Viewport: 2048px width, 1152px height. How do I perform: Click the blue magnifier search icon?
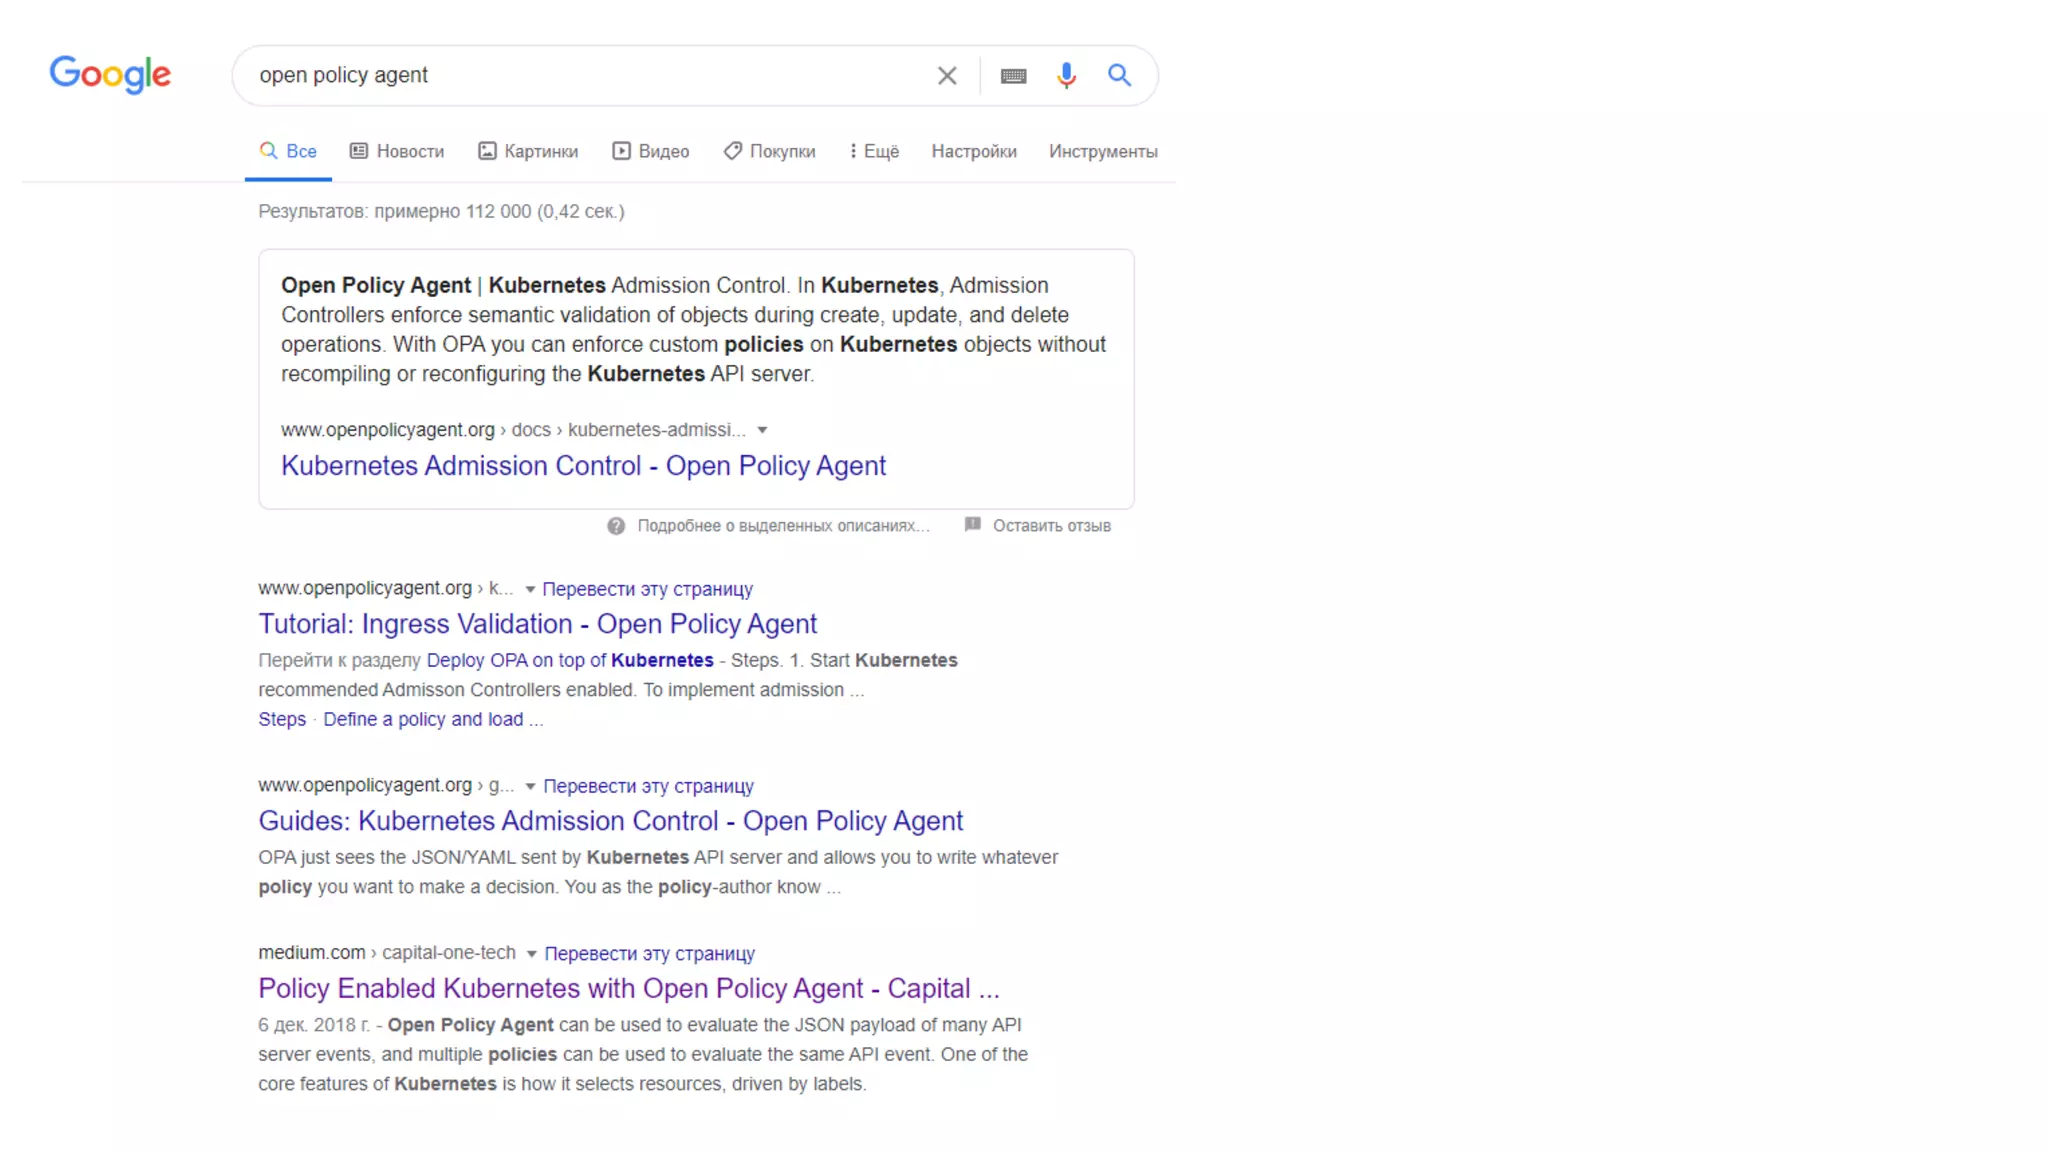point(1119,75)
